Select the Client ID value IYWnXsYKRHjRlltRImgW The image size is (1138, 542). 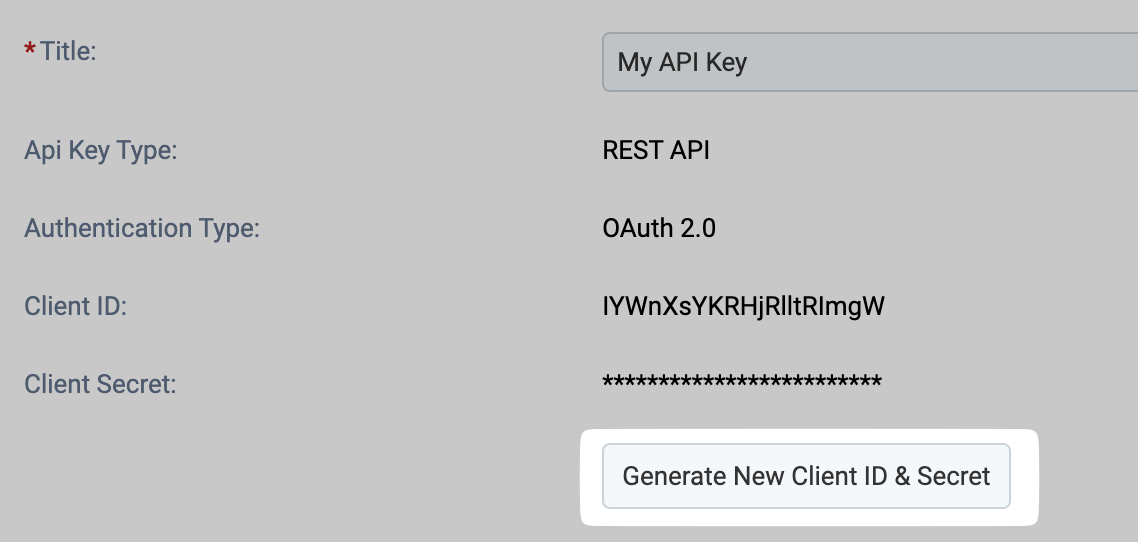743,306
